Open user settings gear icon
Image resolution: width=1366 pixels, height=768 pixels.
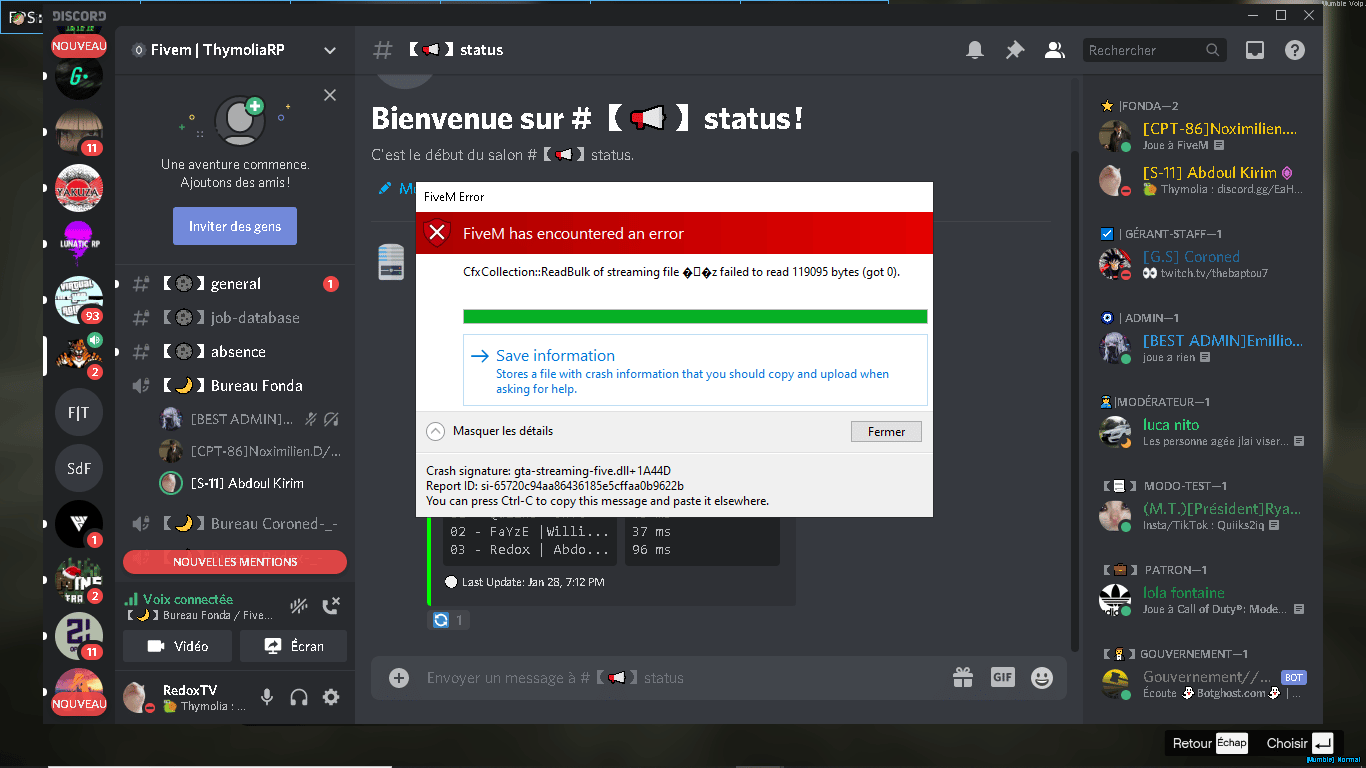[x=331, y=698]
